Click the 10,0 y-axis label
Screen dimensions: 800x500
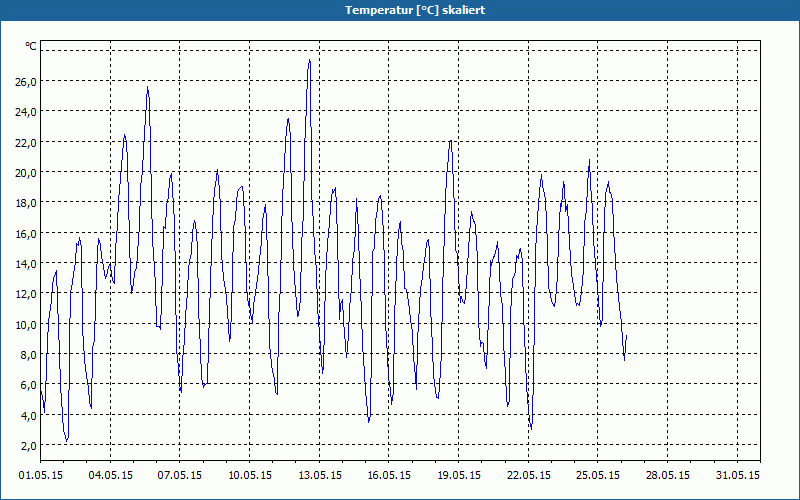26,324
